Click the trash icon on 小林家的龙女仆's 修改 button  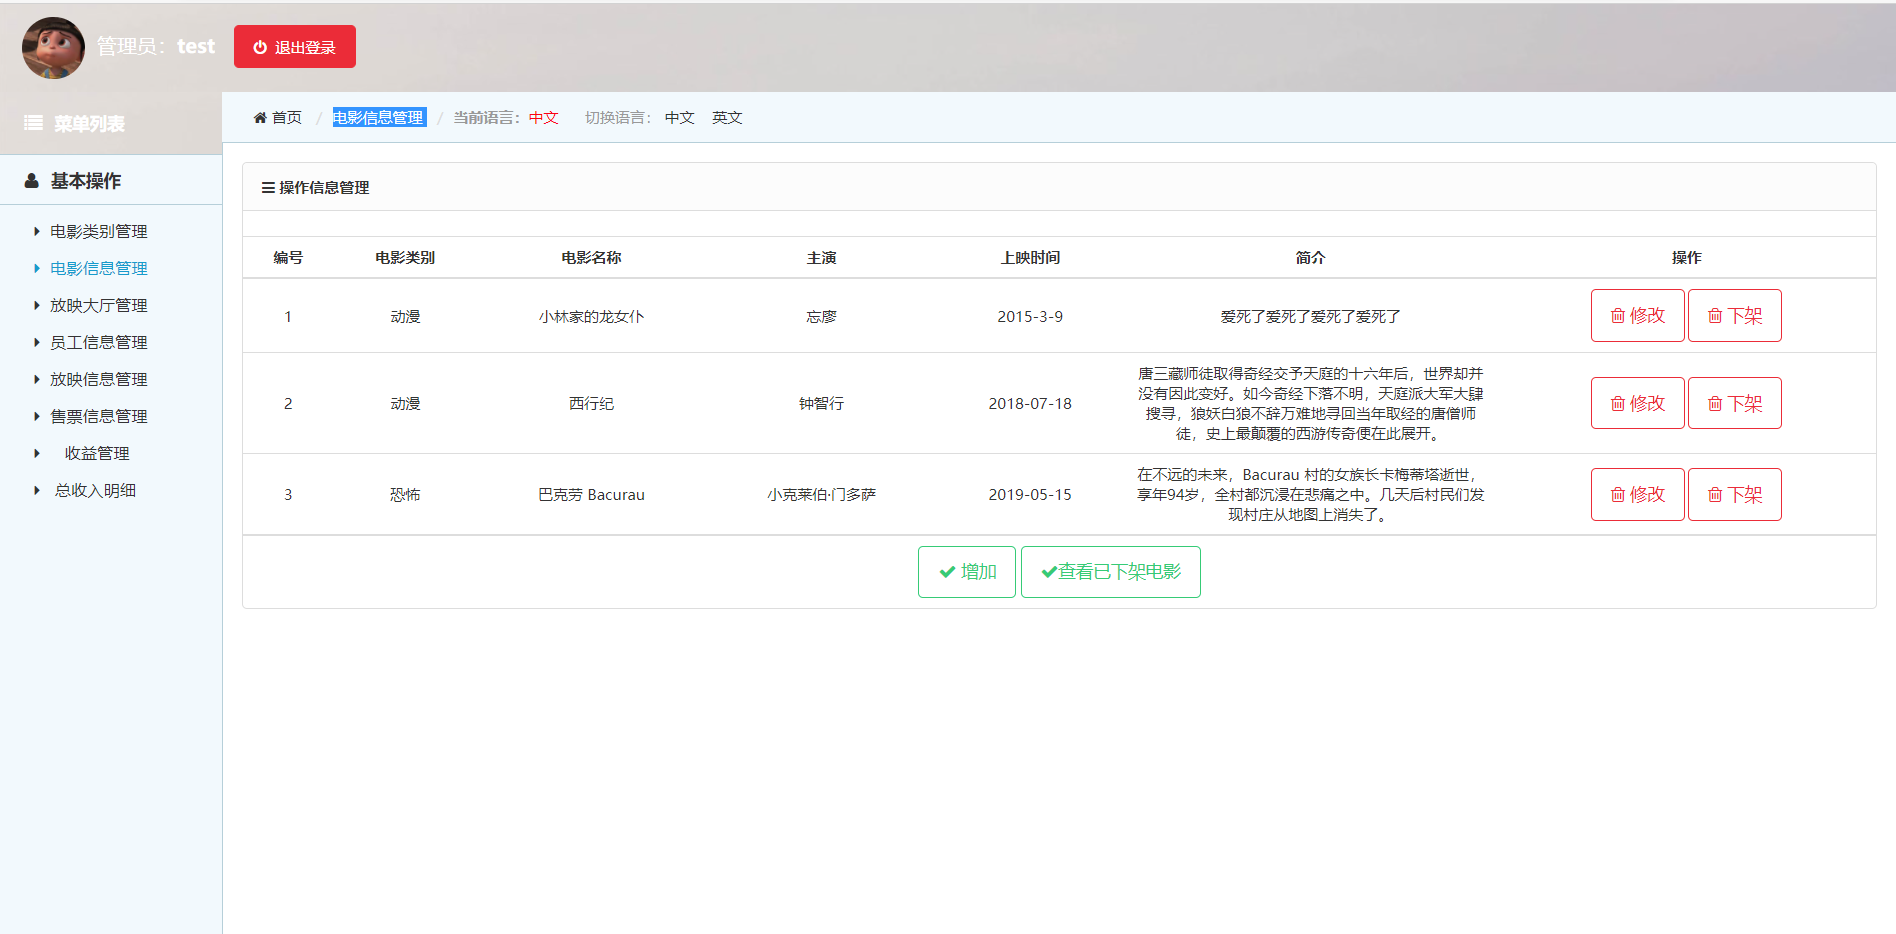click(1618, 315)
